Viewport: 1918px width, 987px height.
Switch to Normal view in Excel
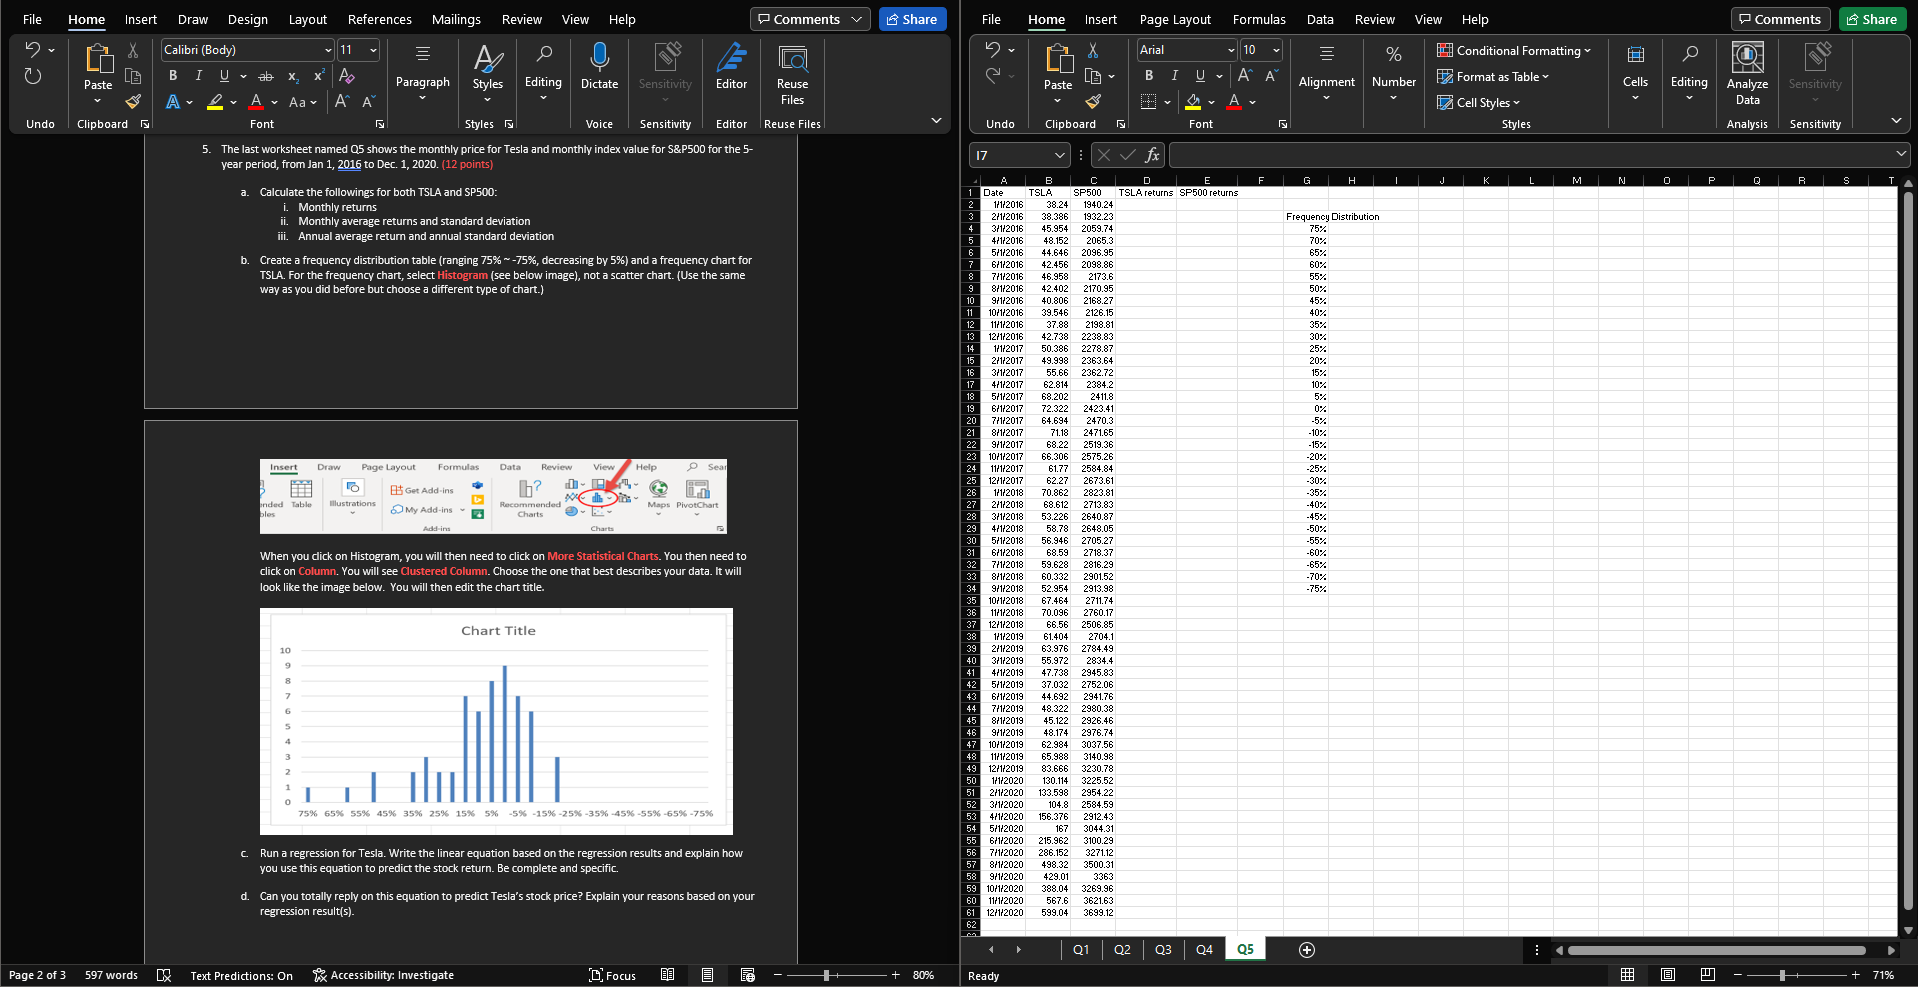[1627, 975]
